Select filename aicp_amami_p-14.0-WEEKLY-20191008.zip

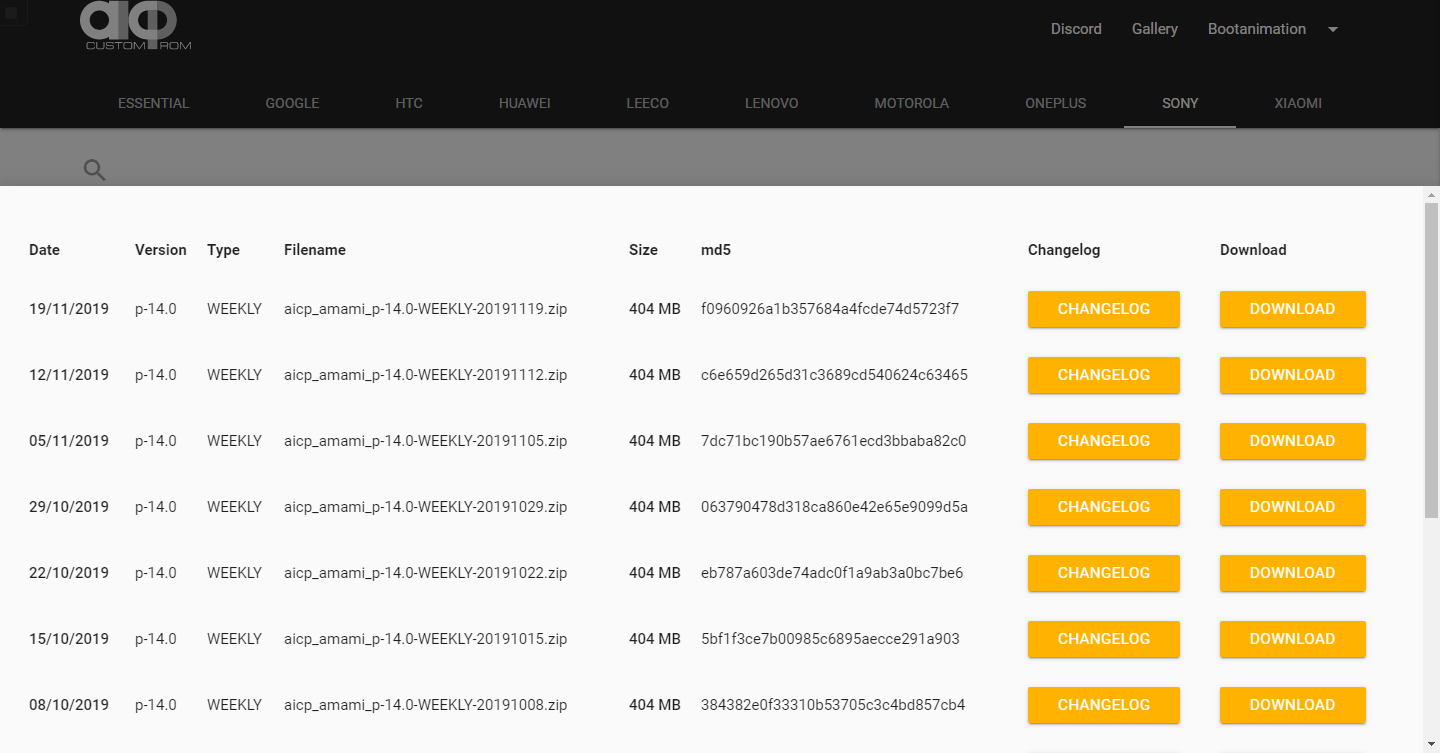point(425,705)
